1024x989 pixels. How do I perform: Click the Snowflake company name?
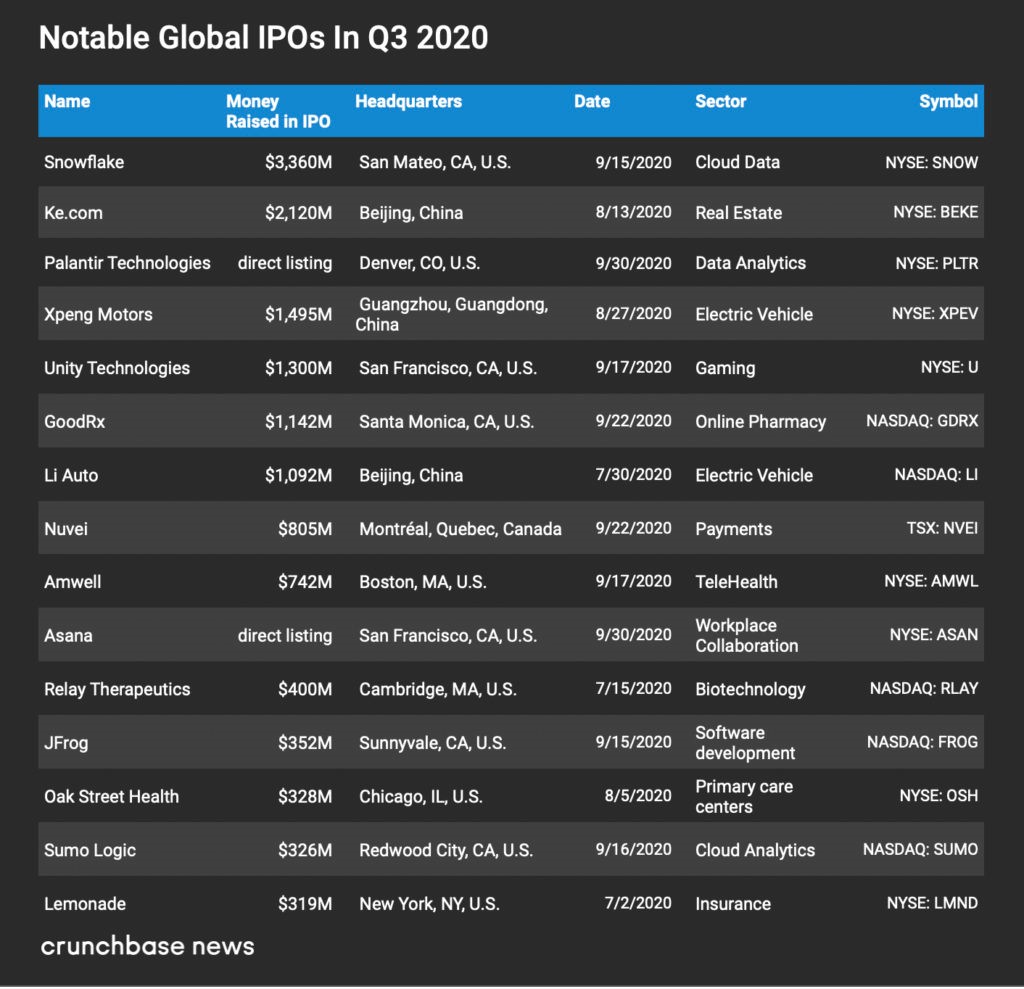[x=84, y=162]
